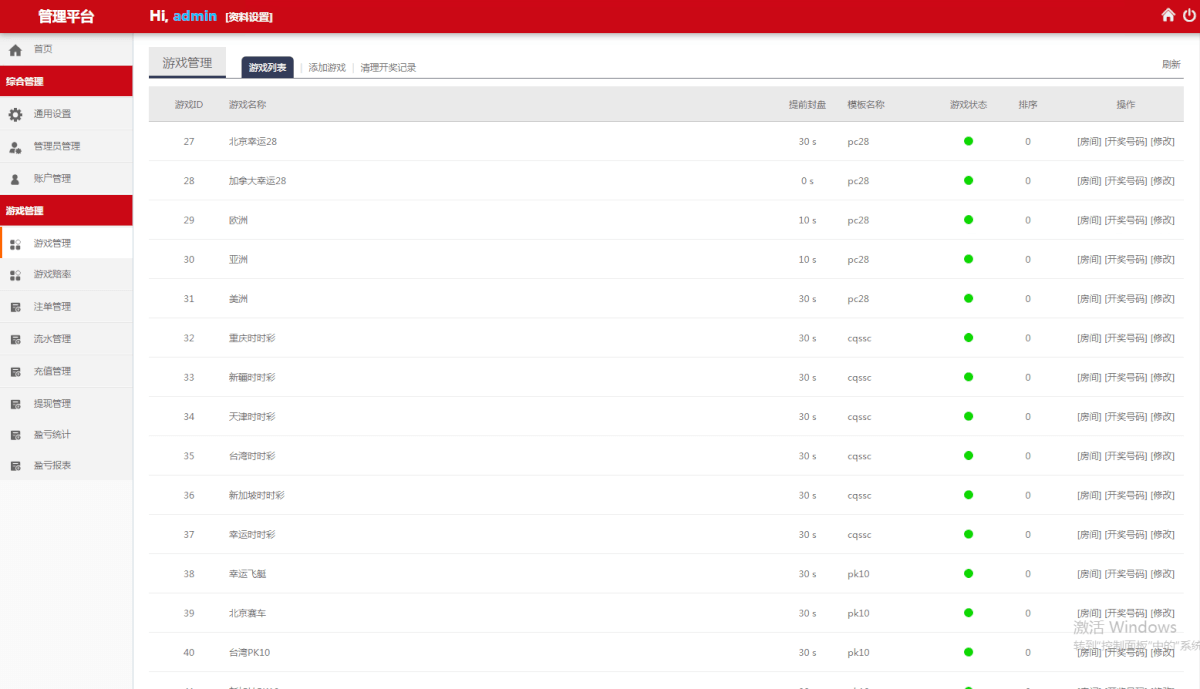This screenshot has height=689, width=1200.
Task: Toggle status dot for 重庆时时彩
Action: point(968,338)
